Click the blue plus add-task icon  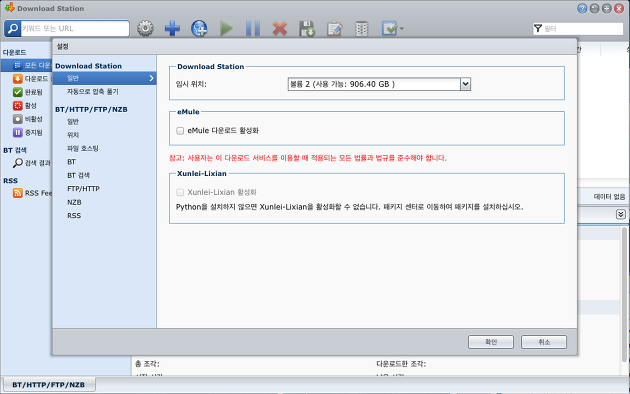pos(172,29)
